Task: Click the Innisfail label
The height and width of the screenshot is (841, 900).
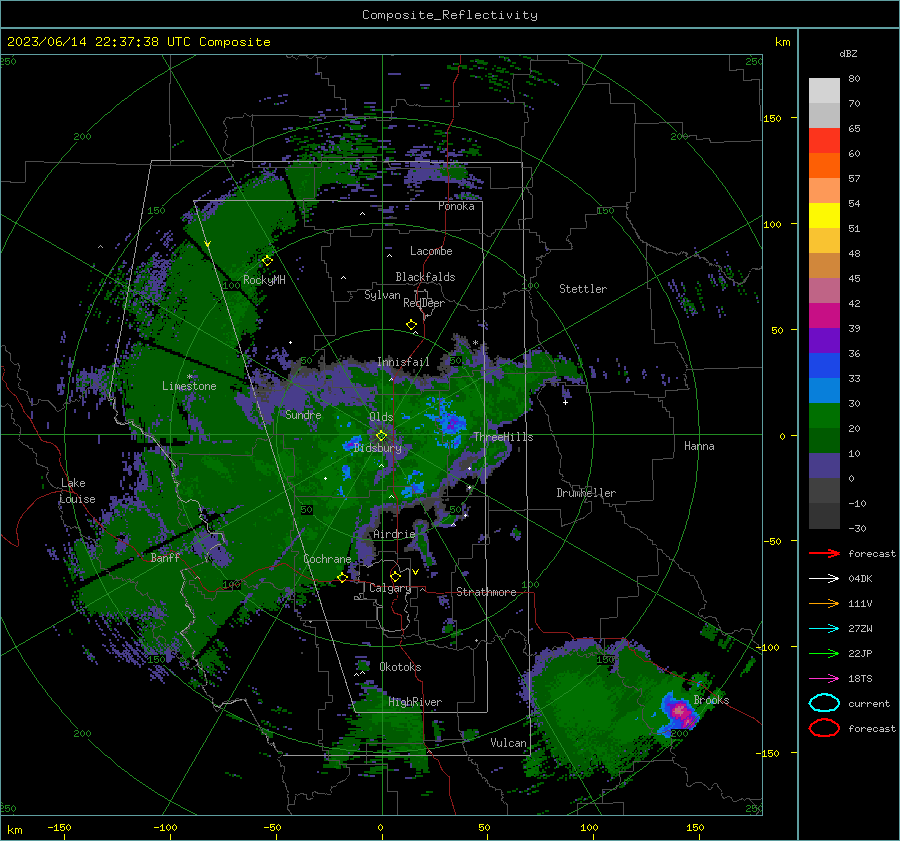Action: (x=403, y=362)
